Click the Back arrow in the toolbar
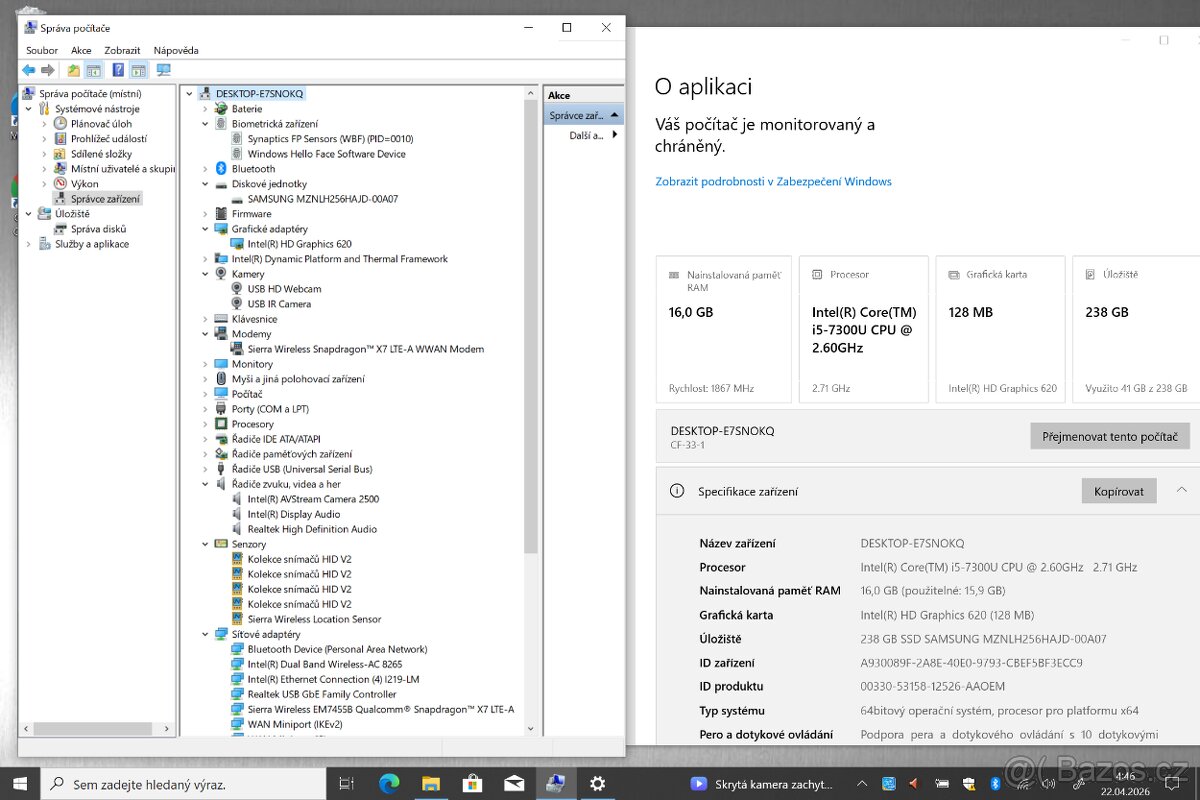 tap(28, 70)
